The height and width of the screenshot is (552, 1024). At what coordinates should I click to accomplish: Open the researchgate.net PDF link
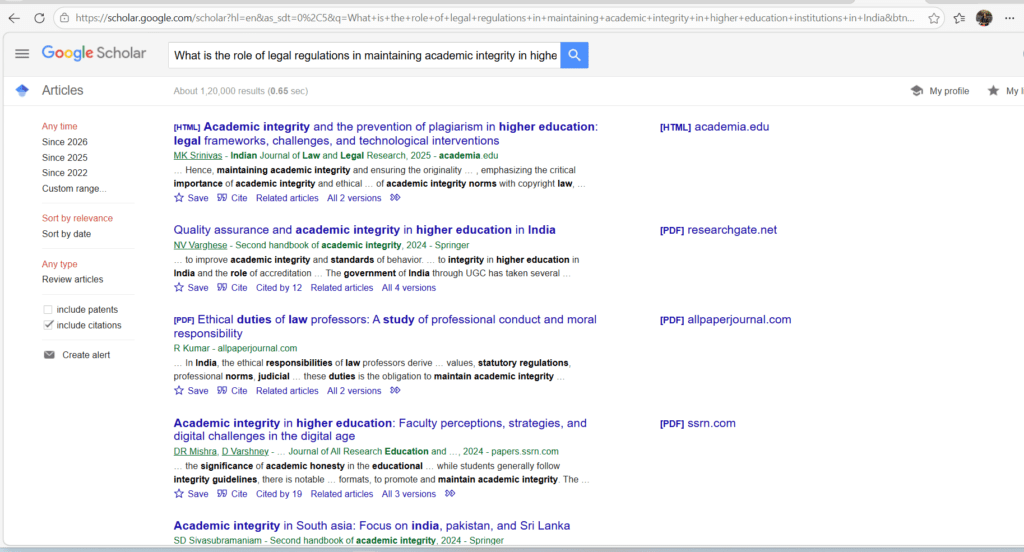tap(718, 230)
